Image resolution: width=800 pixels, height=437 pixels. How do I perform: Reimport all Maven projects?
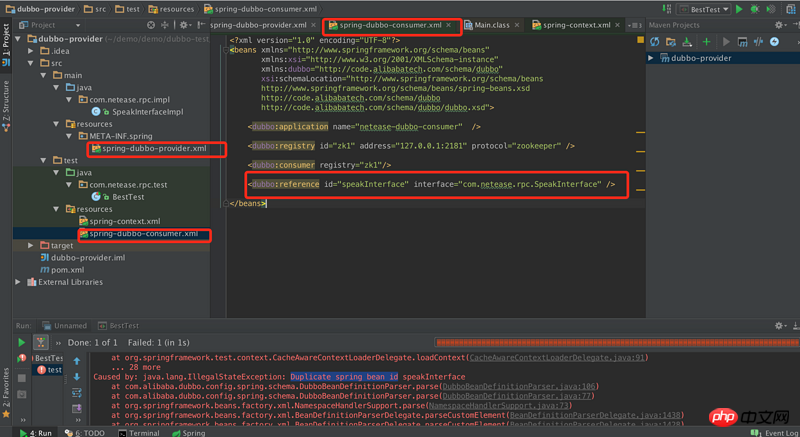coord(655,42)
